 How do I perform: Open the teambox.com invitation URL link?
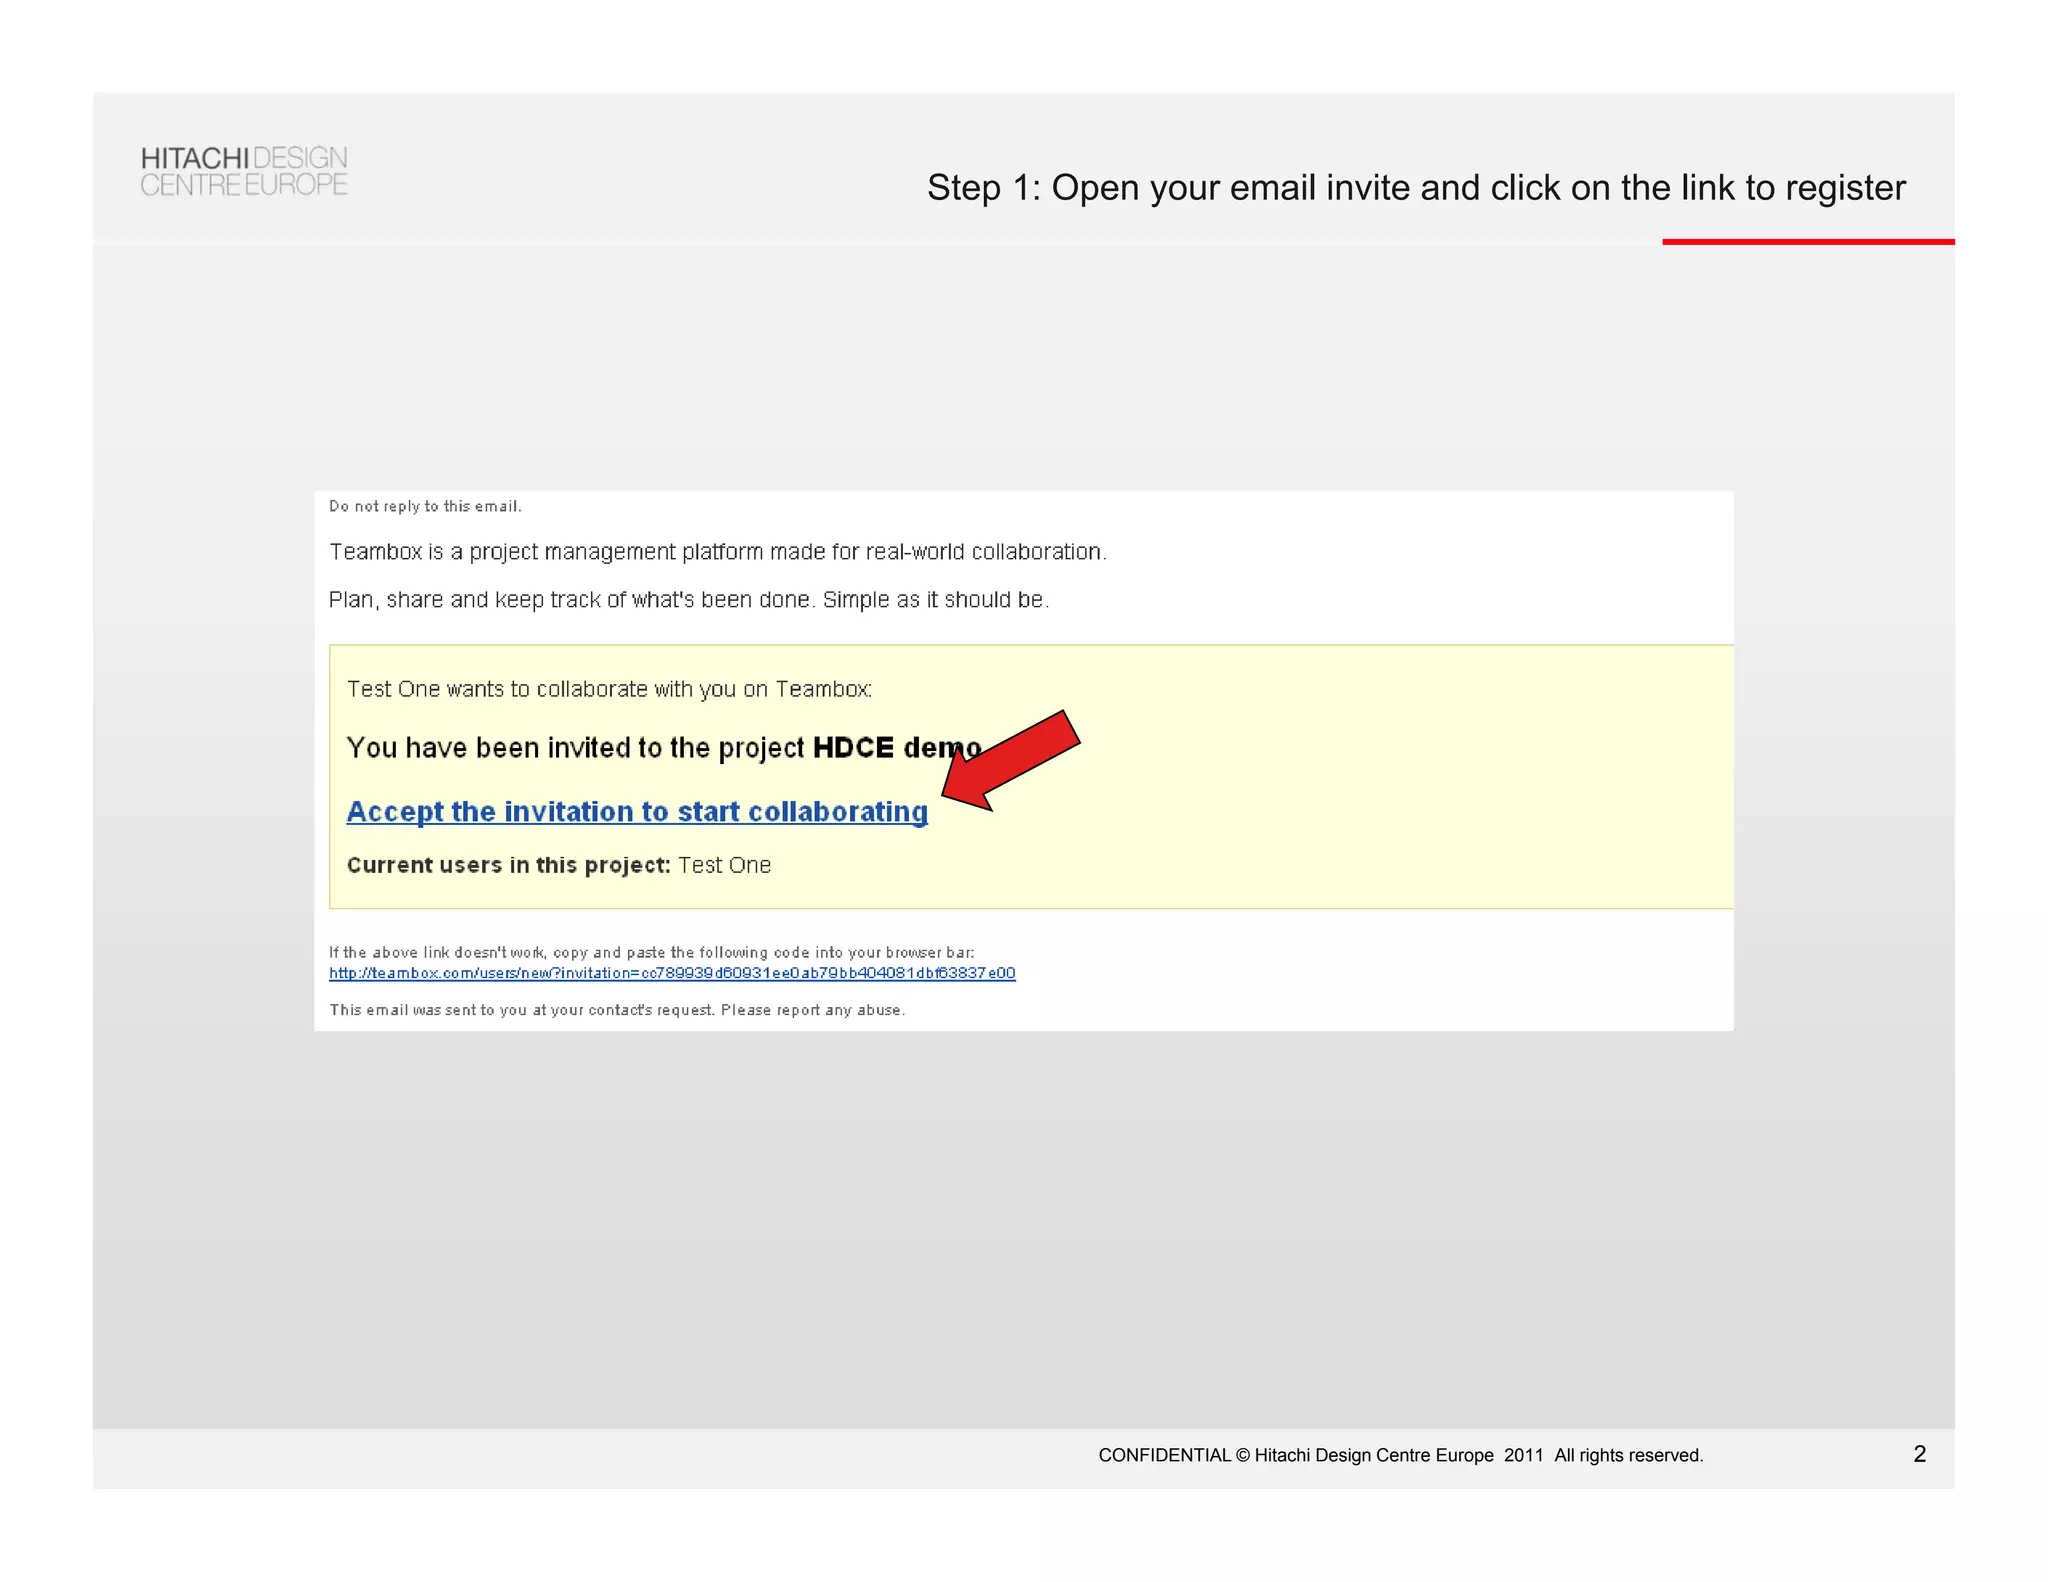[672, 973]
